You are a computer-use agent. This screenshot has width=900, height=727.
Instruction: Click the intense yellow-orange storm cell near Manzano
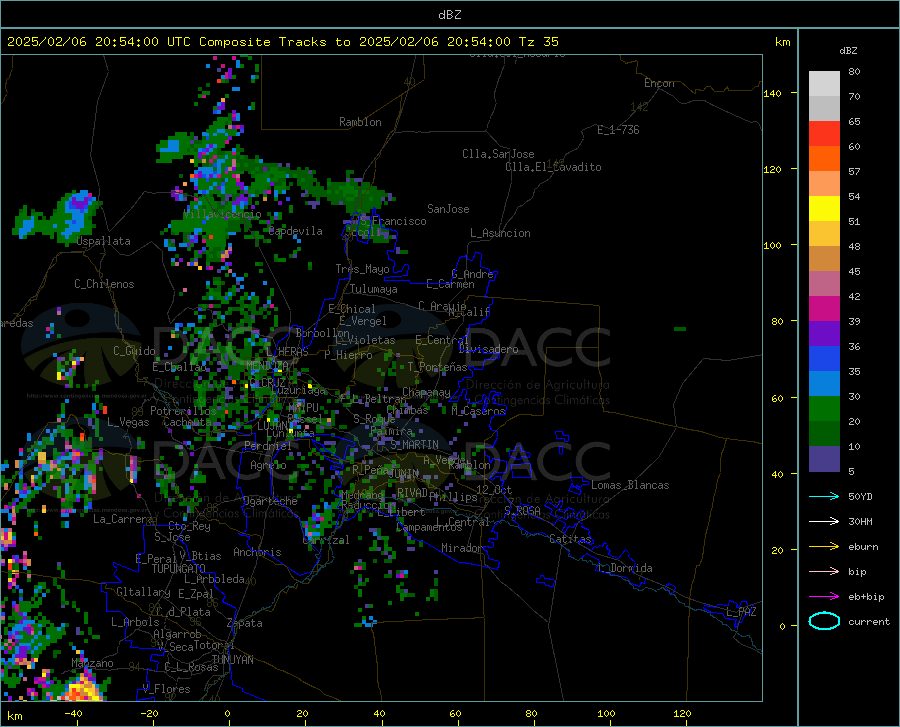(84, 687)
